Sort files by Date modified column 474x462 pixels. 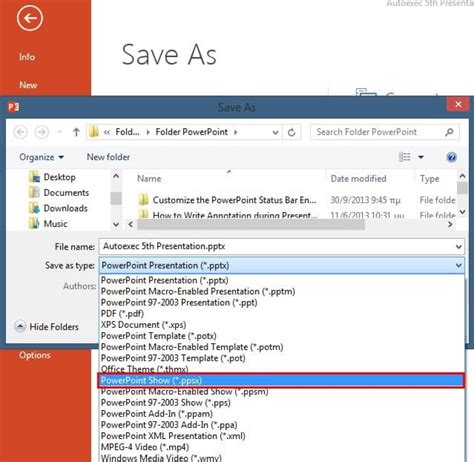(358, 179)
